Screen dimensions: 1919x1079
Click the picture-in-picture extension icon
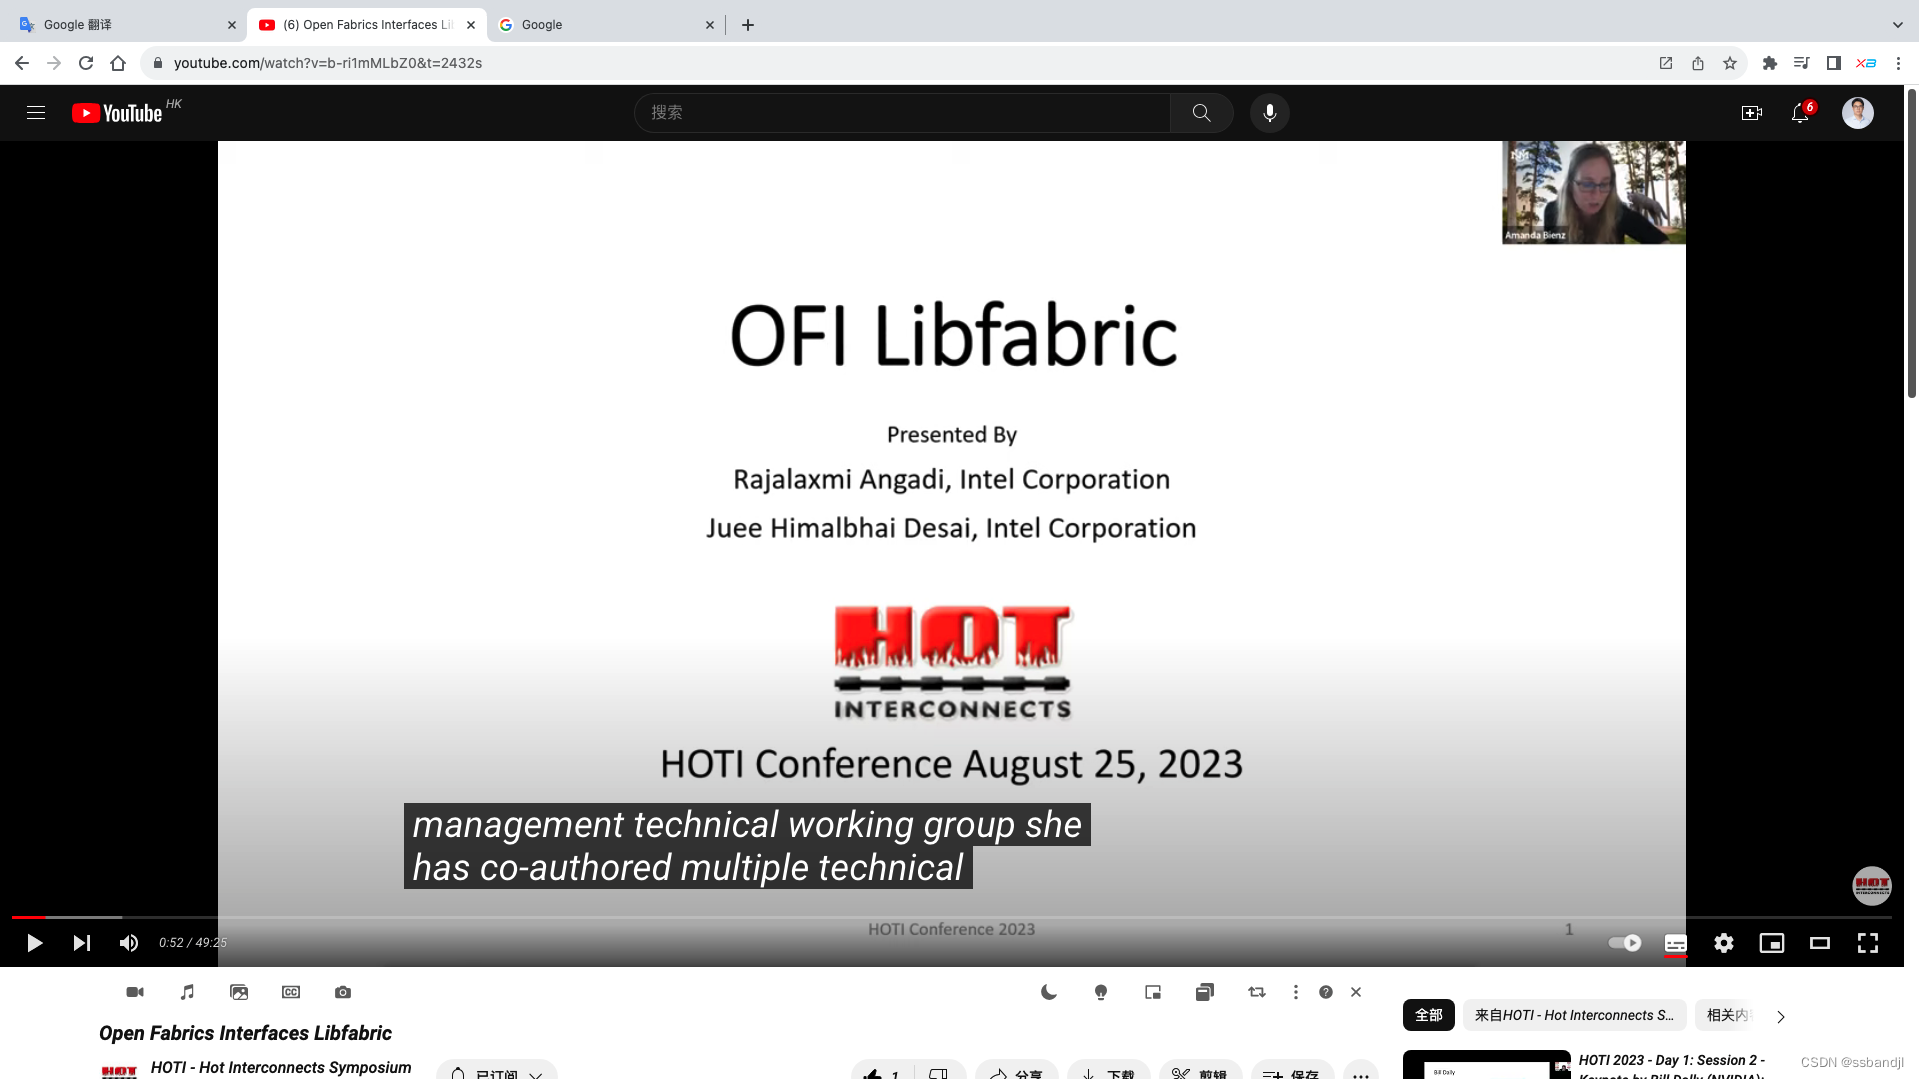(1153, 992)
